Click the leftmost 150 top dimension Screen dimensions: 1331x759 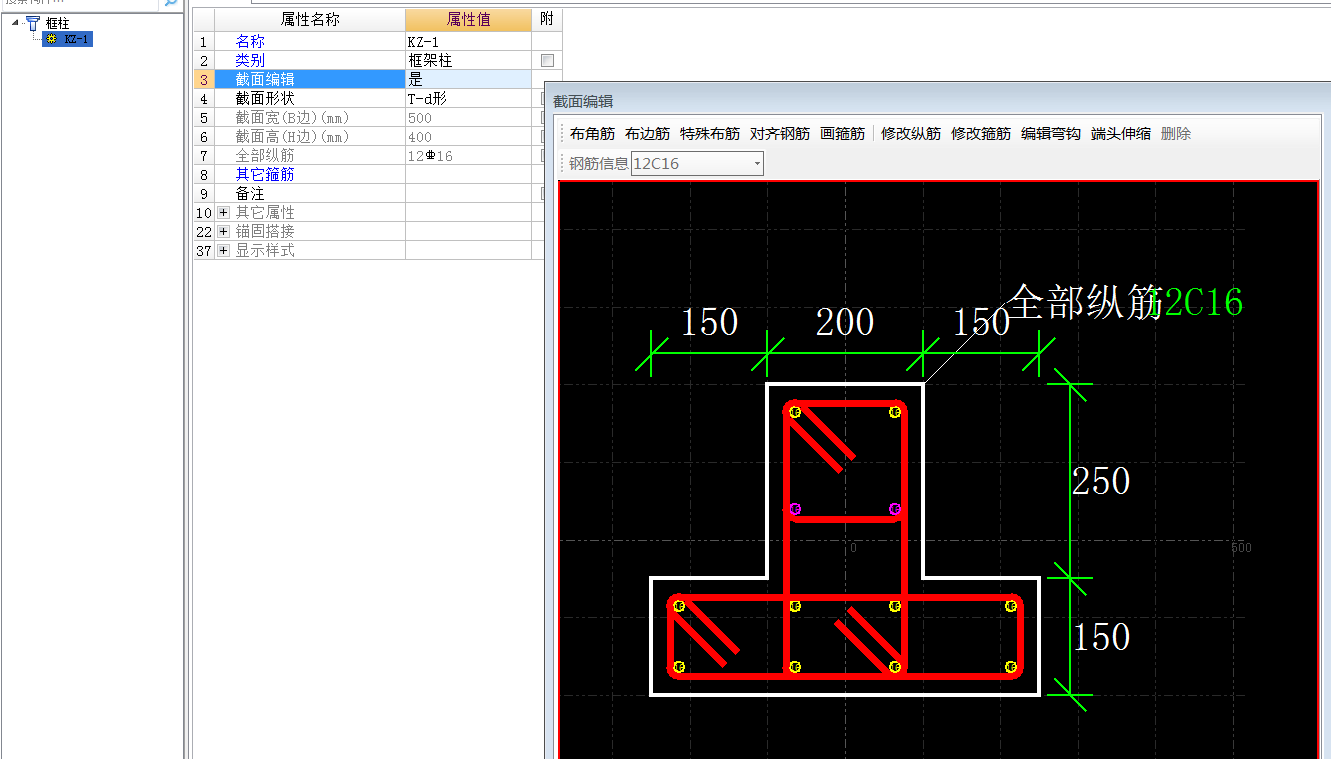pyautogui.click(x=709, y=323)
